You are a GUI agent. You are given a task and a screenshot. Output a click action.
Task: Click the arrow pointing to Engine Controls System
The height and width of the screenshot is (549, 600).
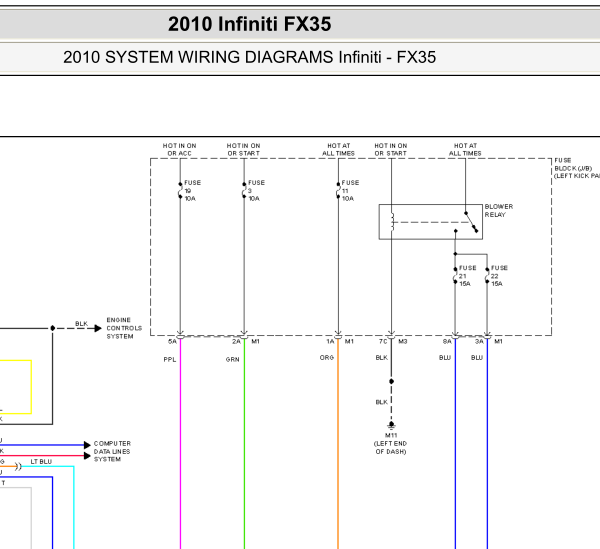pos(98,328)
